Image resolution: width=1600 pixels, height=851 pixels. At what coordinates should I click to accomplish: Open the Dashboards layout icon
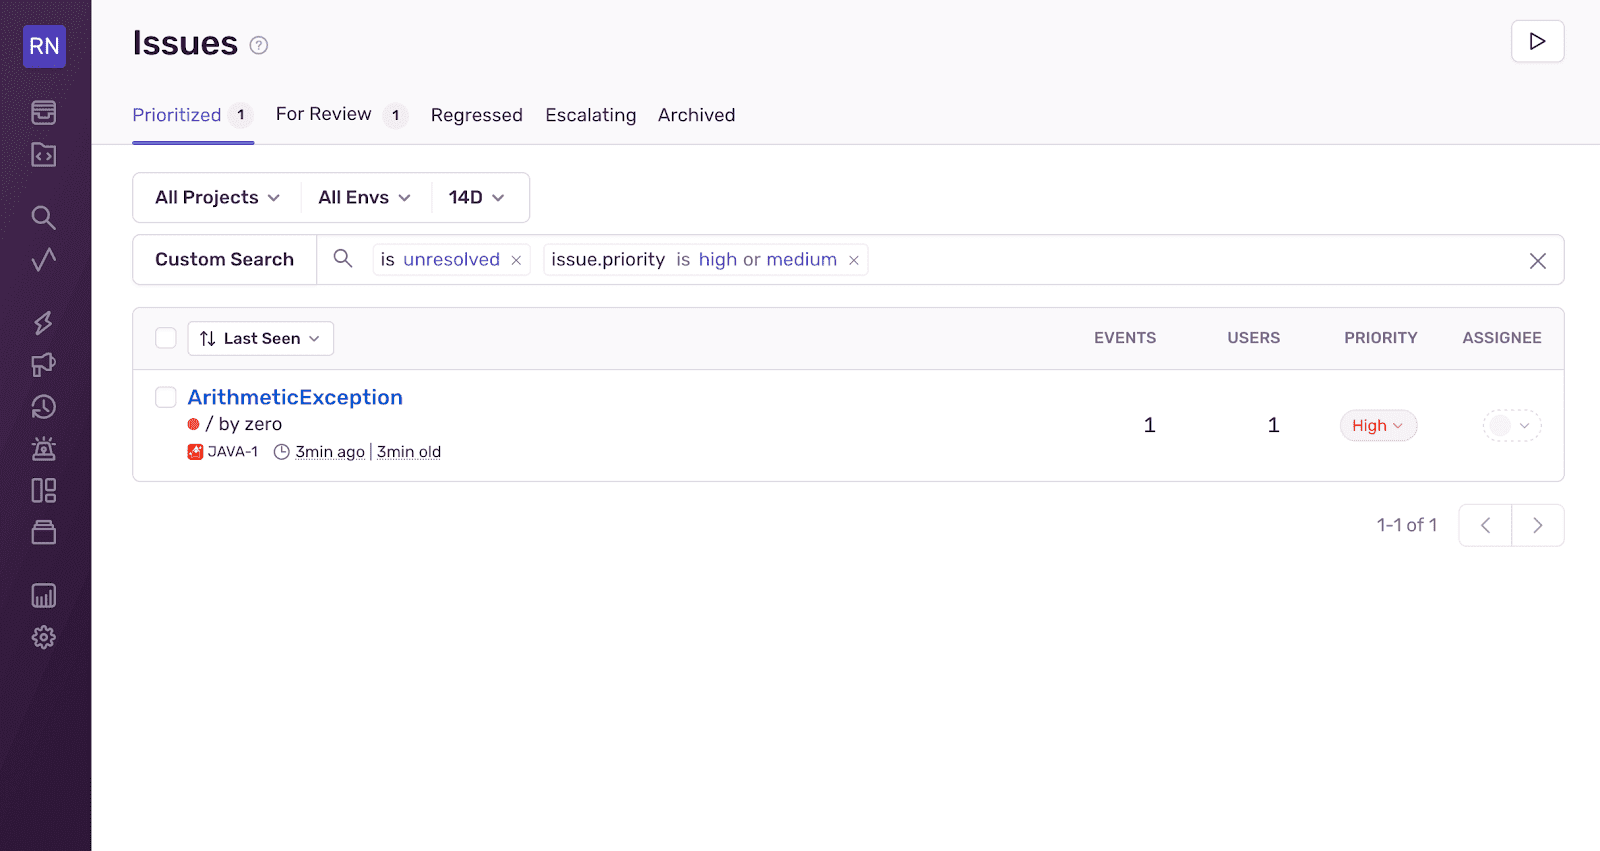coord(44,490)
